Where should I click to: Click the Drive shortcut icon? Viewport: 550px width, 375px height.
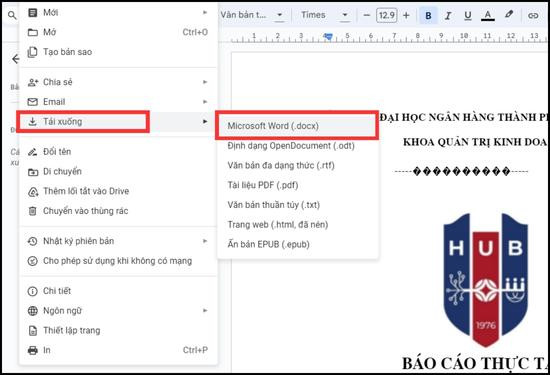click(x=33, y=192)
